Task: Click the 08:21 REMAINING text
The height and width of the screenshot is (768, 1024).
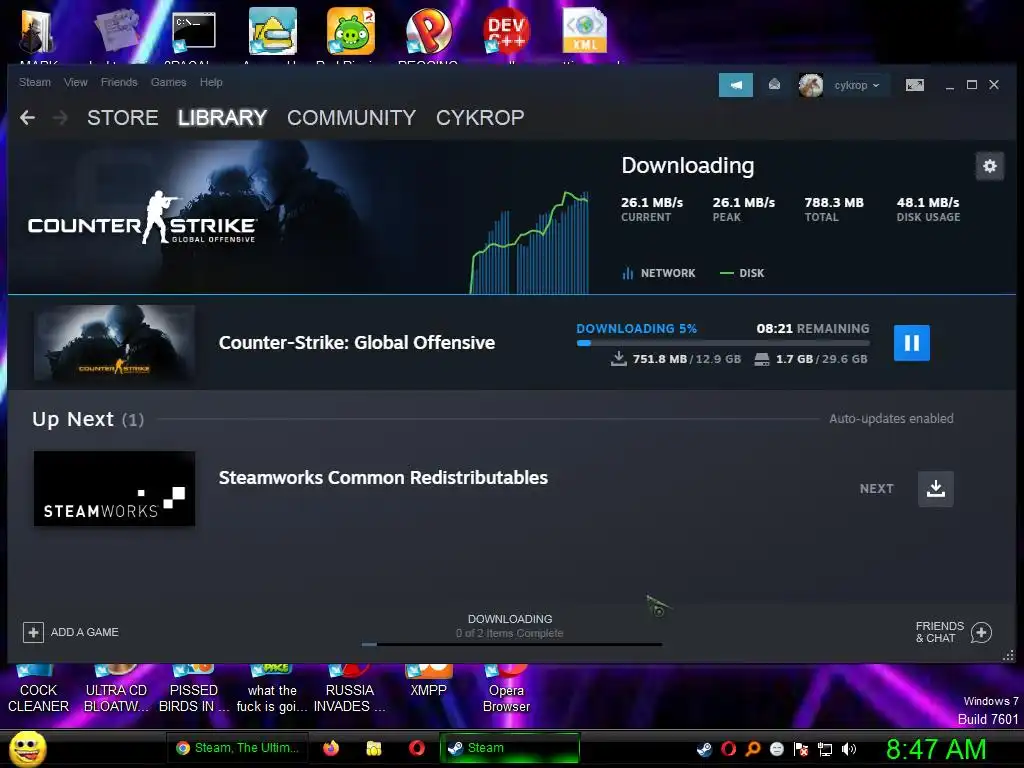Action: pos(813,328)
